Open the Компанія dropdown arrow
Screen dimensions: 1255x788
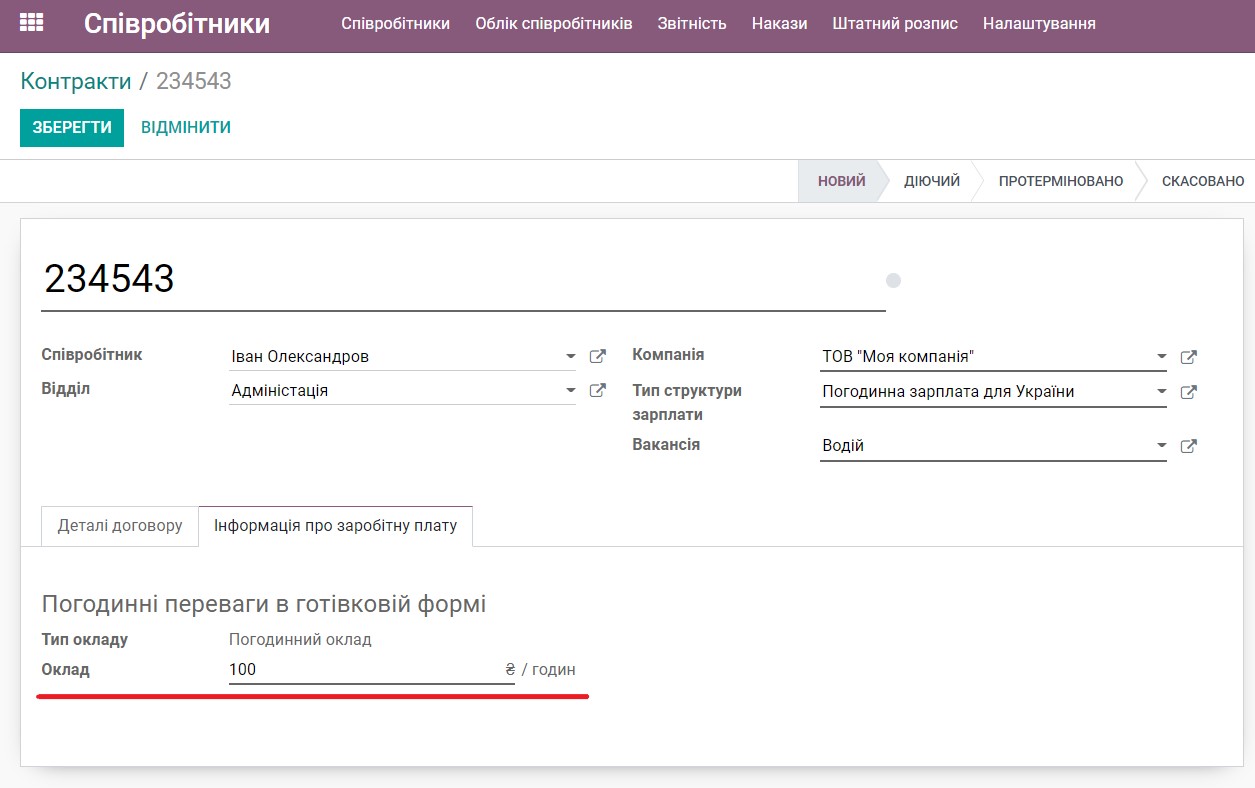point(1161,357)
